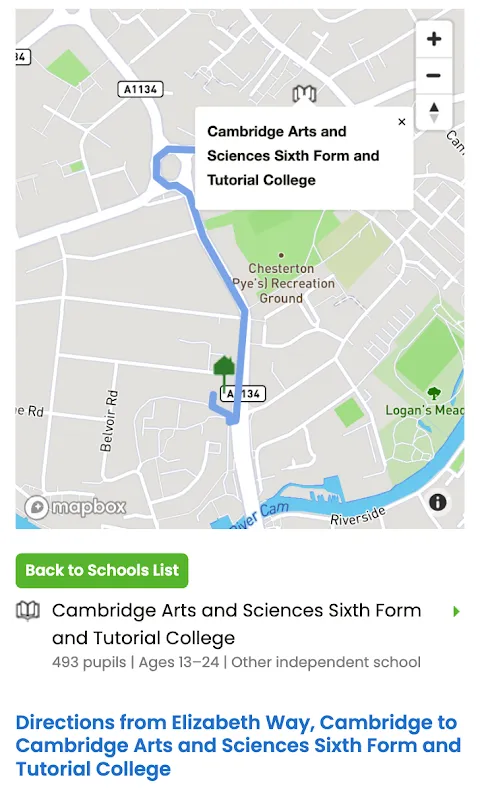Zoom in using the plus button

pyautogui.click(x=434, y=39)
